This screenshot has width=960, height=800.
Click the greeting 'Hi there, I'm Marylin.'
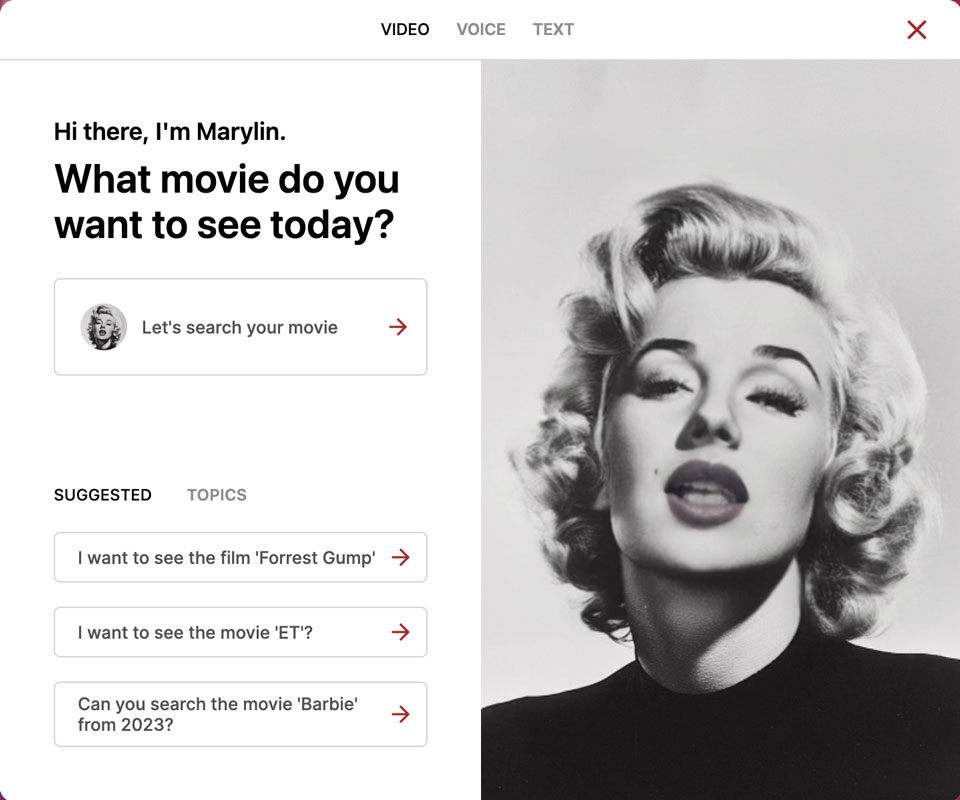pos(170,132)
